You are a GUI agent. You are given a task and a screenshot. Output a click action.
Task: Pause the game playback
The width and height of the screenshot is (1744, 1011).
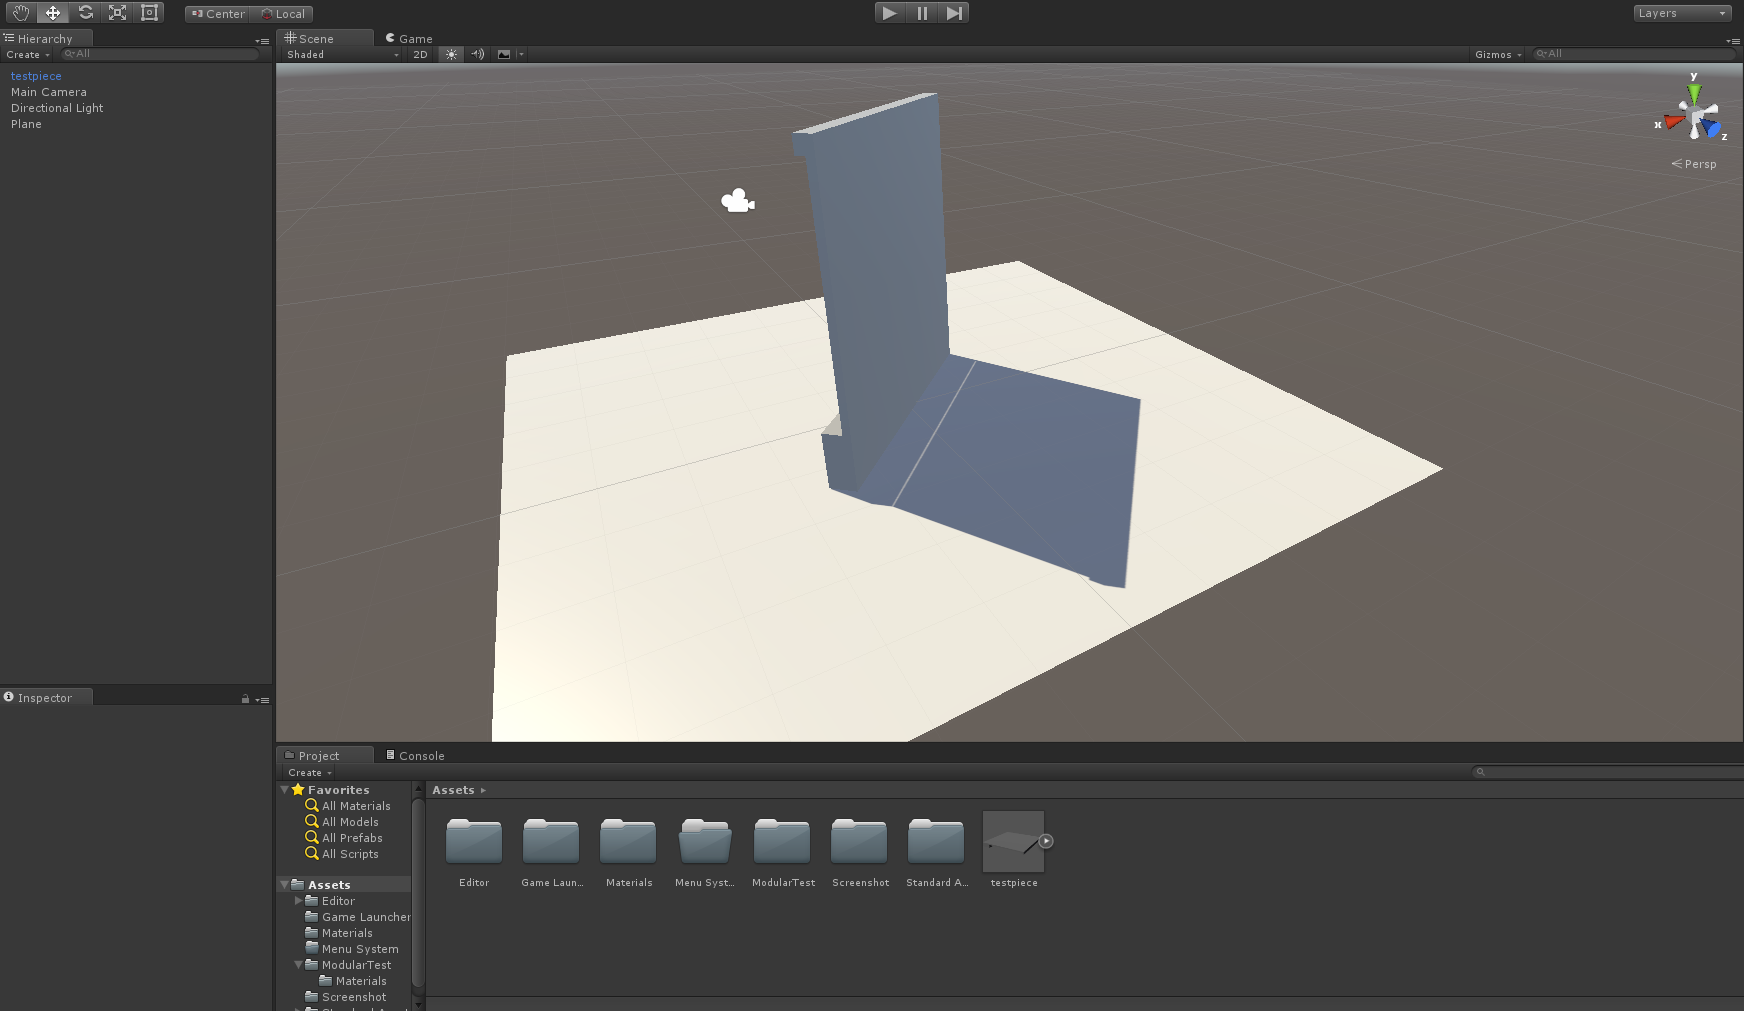click(921, 13)
